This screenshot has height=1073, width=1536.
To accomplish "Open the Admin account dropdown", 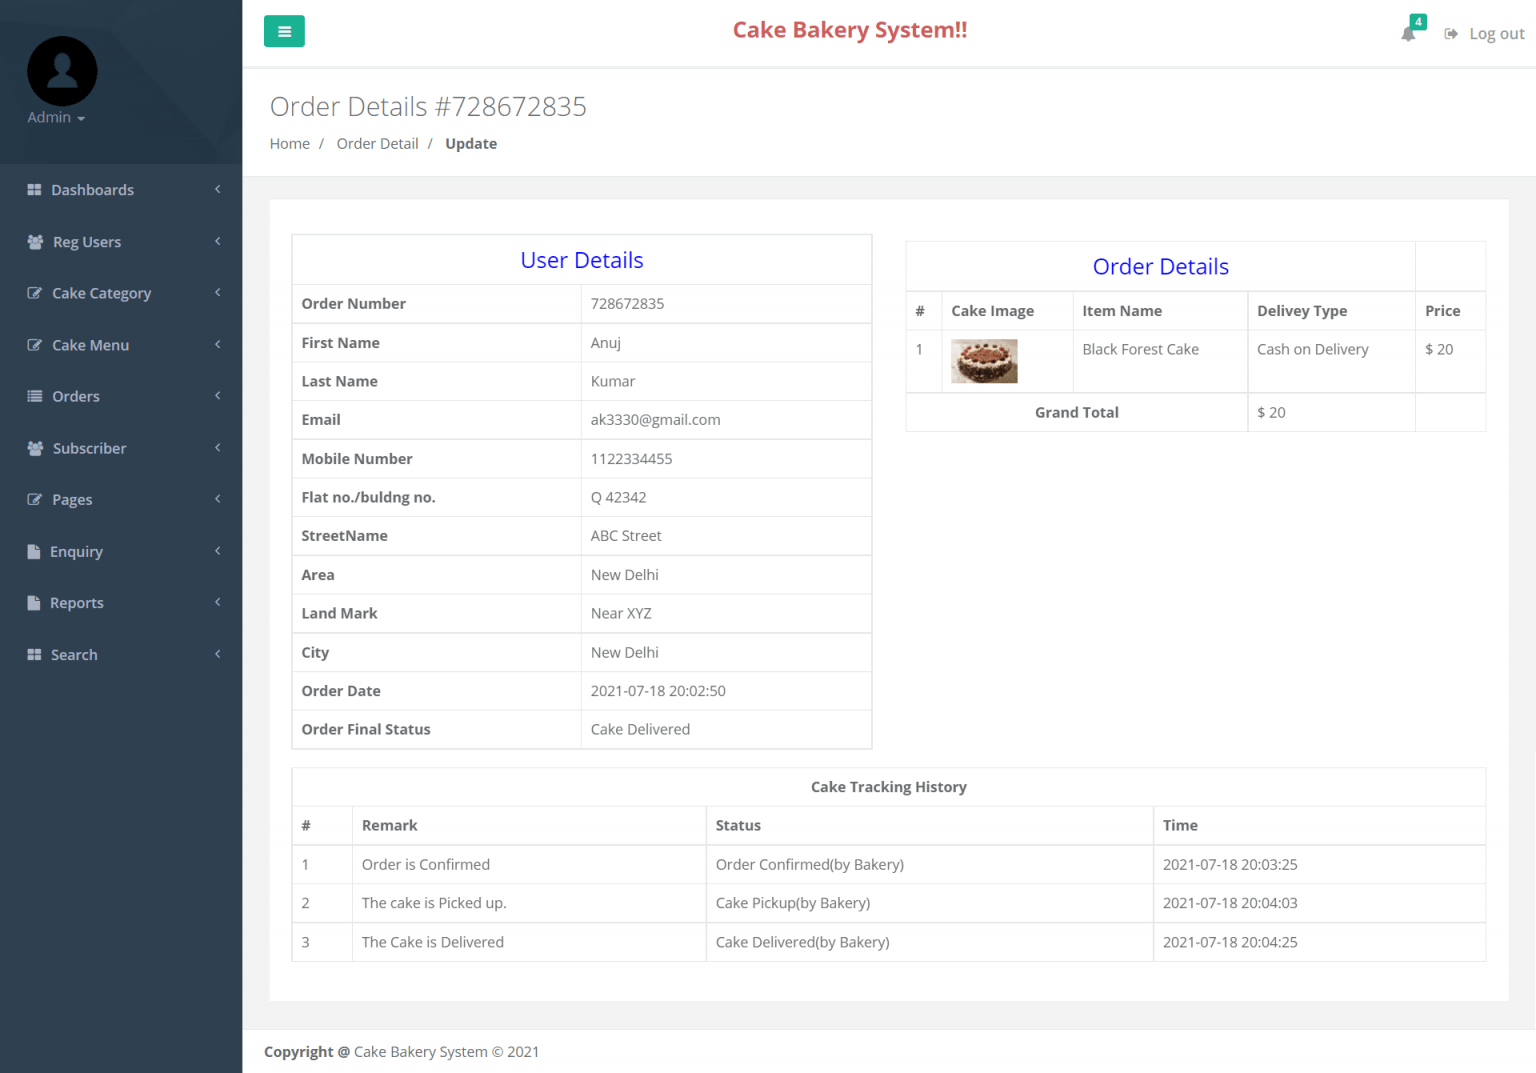I will point(56,117).
